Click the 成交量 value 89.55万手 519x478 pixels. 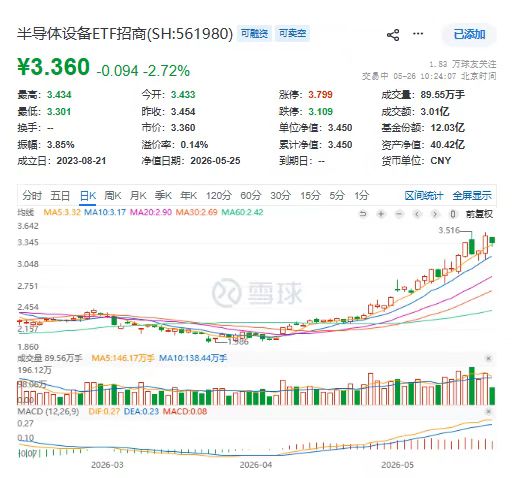click(x=442, y=95)
